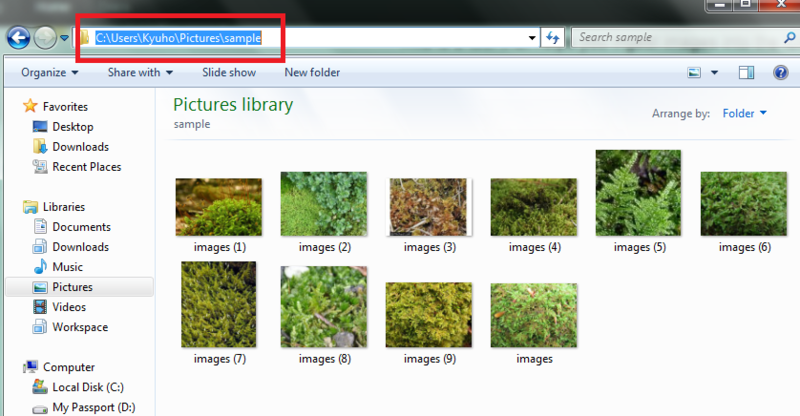Image resolution: width=800 pixels, height=416 pixels.
Task: Refresh the folder with the refresh button
Action: (x=553, y=38)
